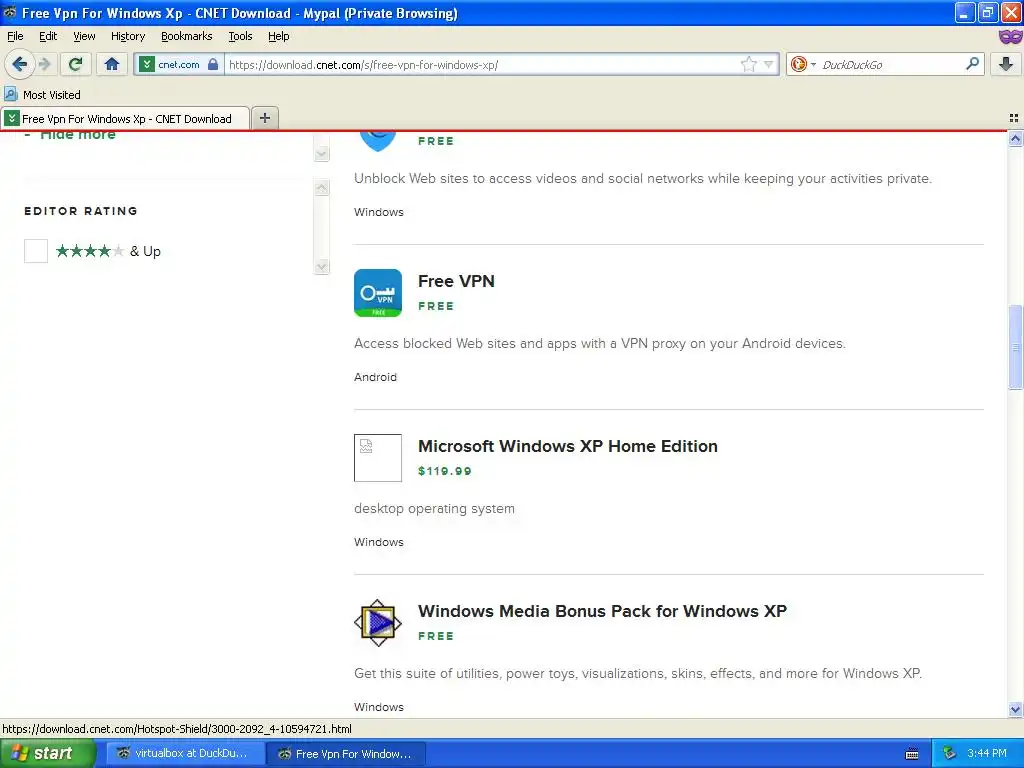
Task: Check the 4 stars & Up box
Action: pos(36,251)
